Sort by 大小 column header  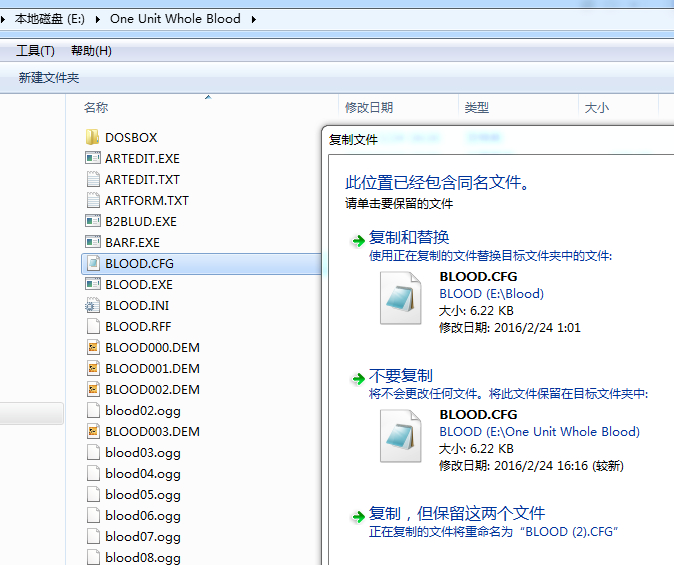click(x=597, y=107)
